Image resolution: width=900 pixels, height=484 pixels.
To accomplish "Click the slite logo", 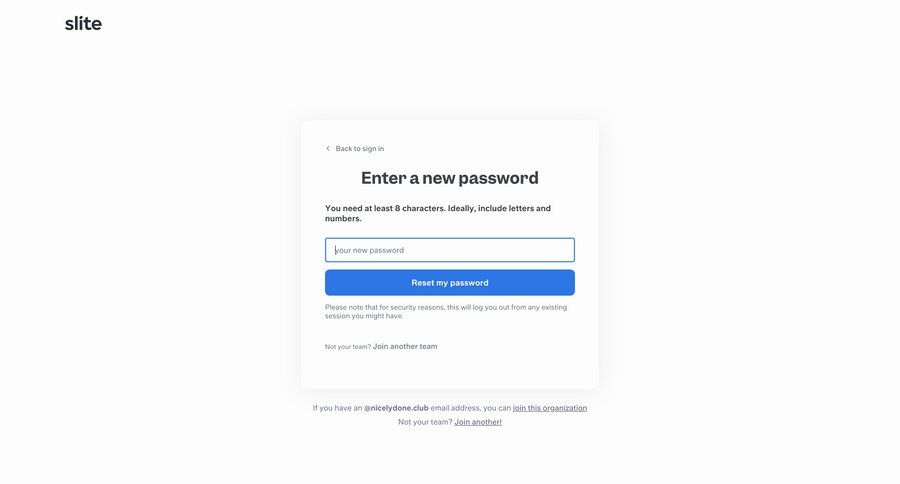I will coord(83,24).
